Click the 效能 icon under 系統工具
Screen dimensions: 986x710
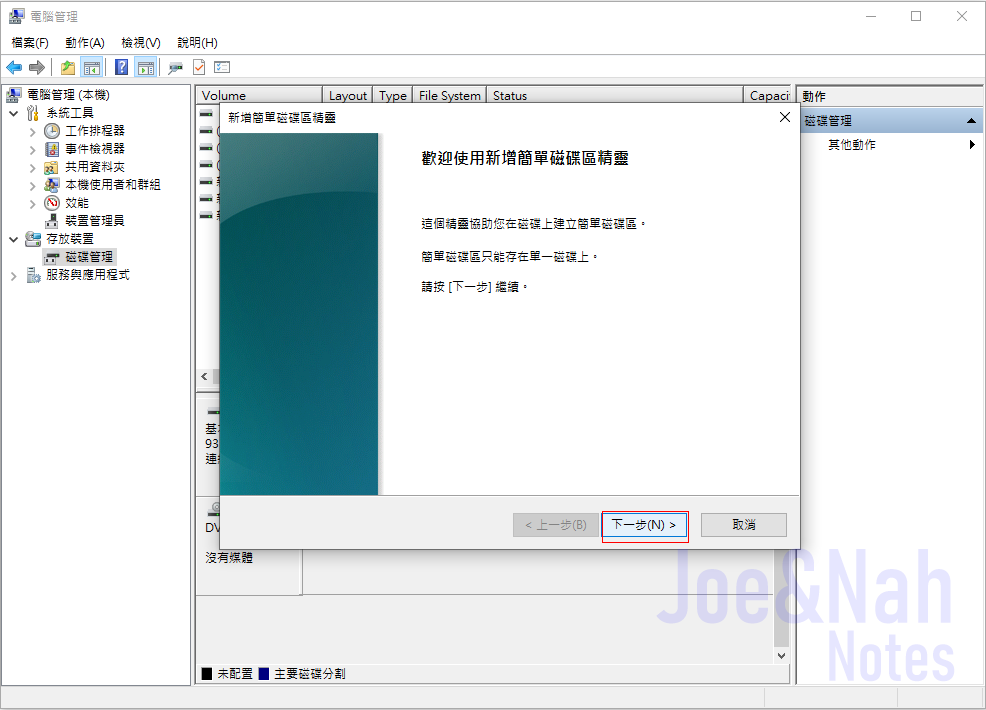point(52,202)
